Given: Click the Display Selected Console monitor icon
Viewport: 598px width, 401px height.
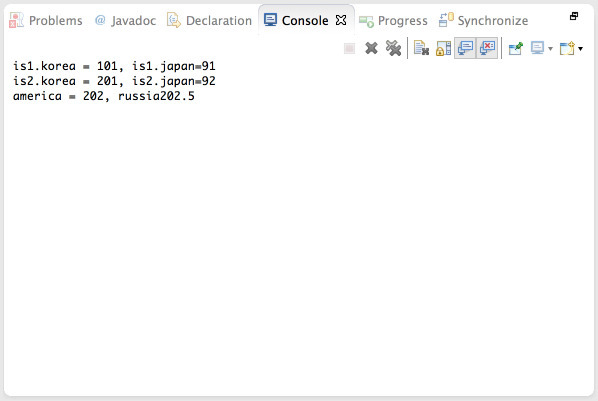Looking at the screenshot, I should [x=537, y=48].
